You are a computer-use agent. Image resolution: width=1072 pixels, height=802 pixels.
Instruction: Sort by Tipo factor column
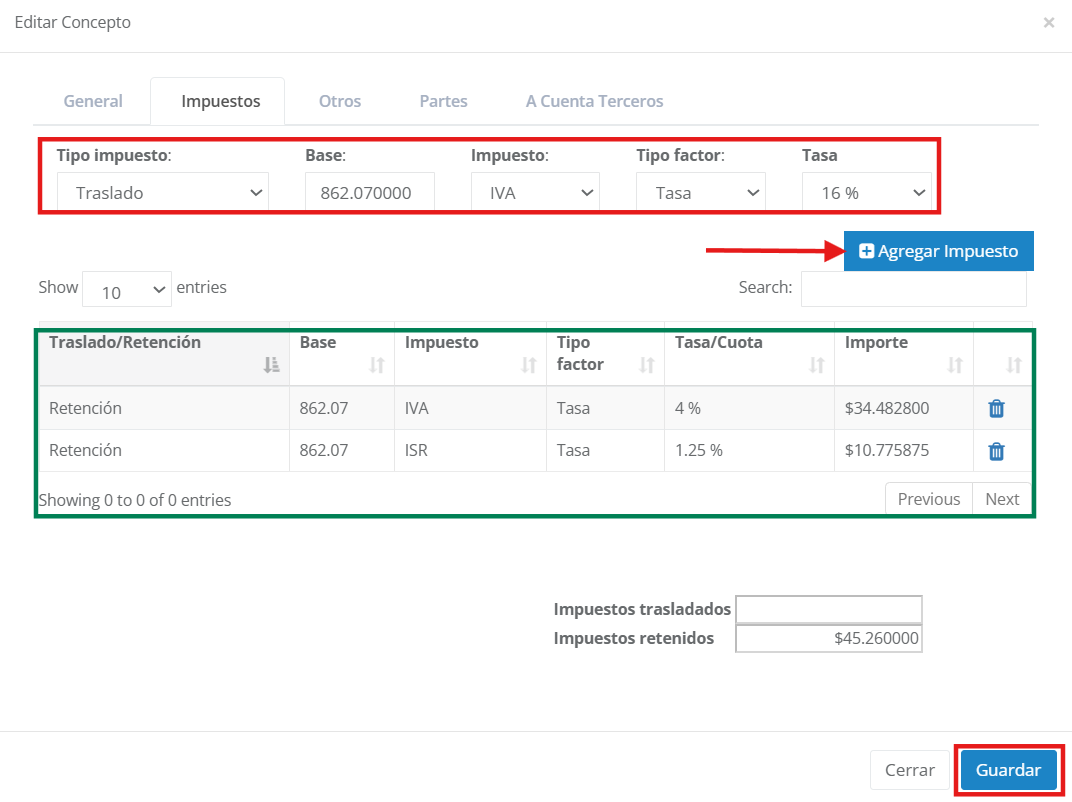(x=604, y=354)
